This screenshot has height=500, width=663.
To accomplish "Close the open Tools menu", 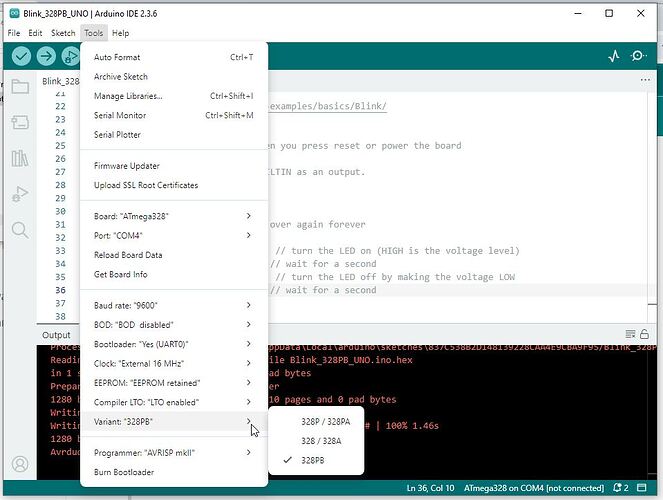I will [93, 33].
